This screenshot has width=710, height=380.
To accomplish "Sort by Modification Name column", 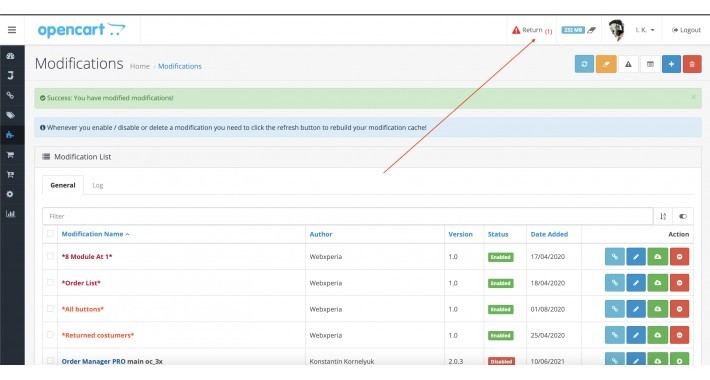I will point(95,234).
